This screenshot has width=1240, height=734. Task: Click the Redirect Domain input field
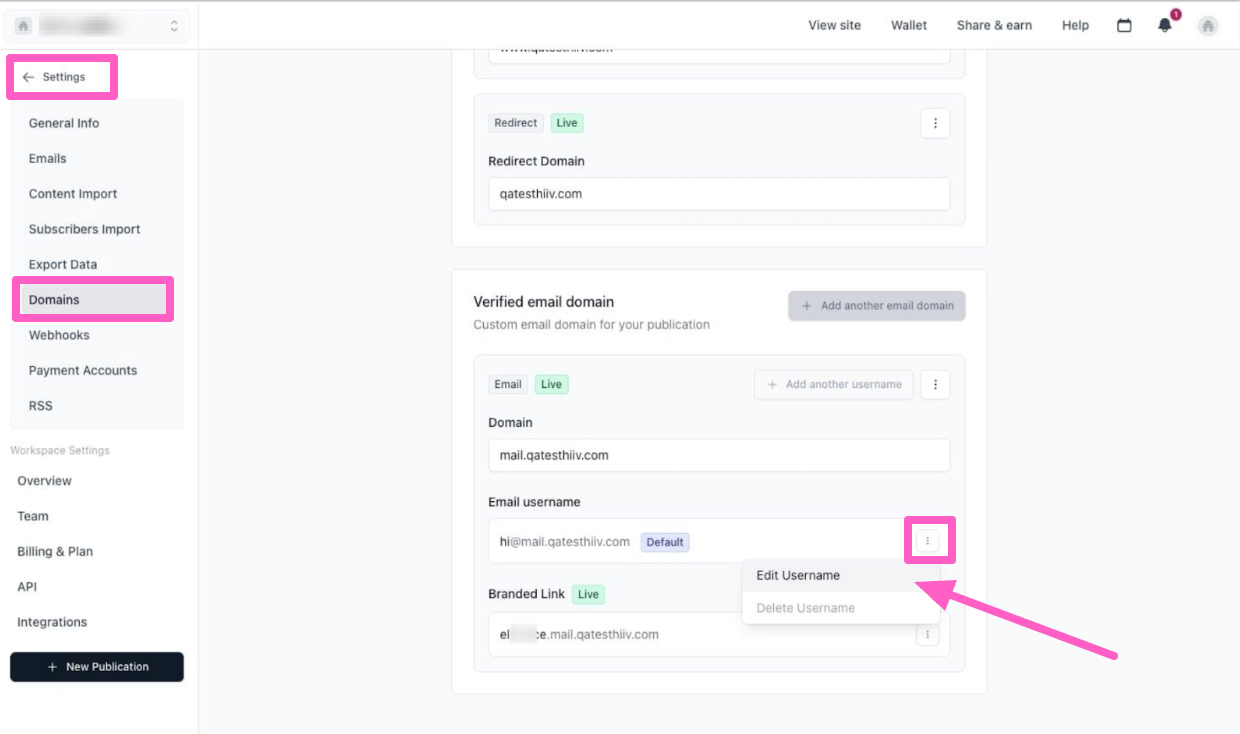click(719, 194)
